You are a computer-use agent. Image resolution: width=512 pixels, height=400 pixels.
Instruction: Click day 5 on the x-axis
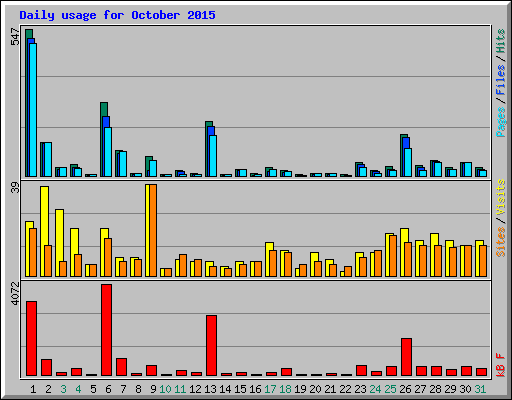93,389
